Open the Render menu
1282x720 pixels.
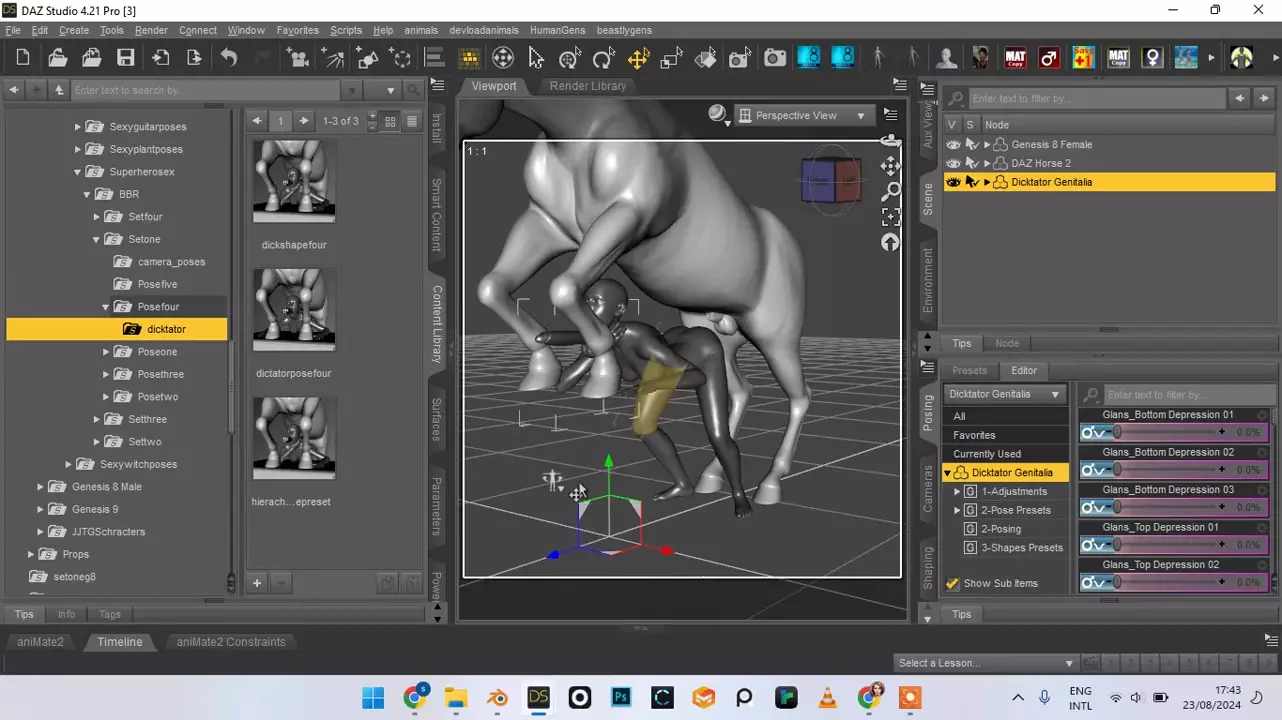click(x=151, y=30)
